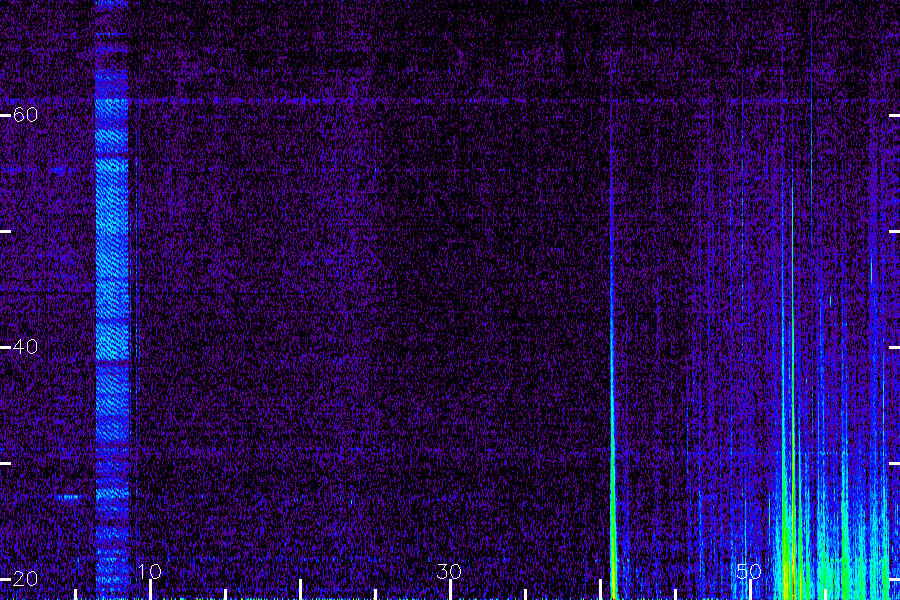Click the "30" label on the horizontal axis
Image resolution: width=900 pixels, height=600 pixels.
tap(449, 571)
